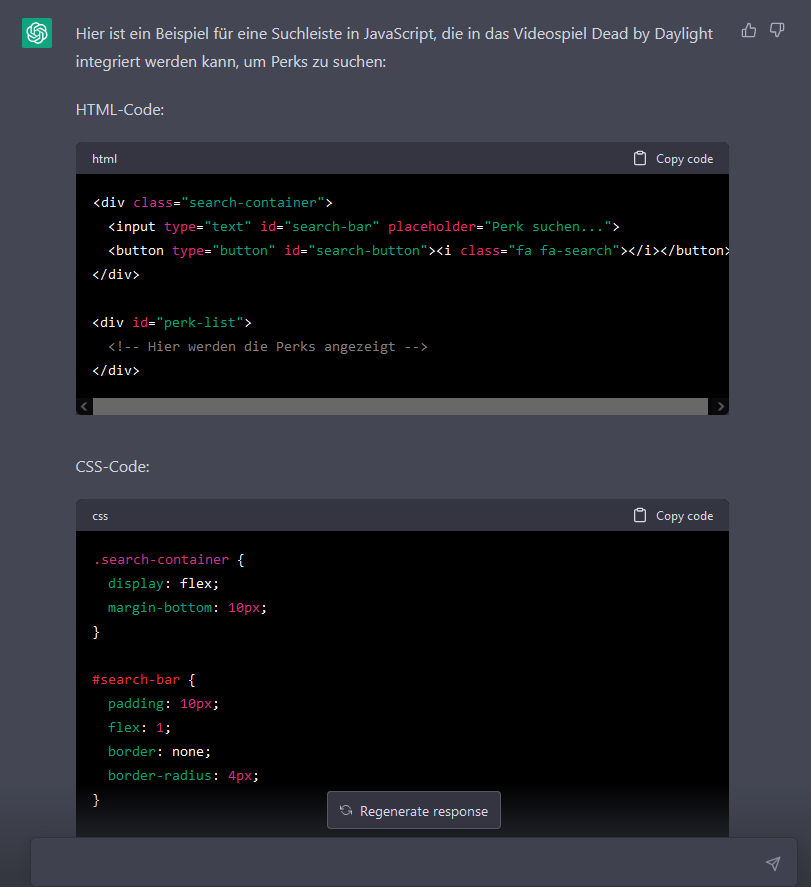This screenshot has width=811, height=887.
Task: Give the response a thumbs down
Action: pos(777,30)
